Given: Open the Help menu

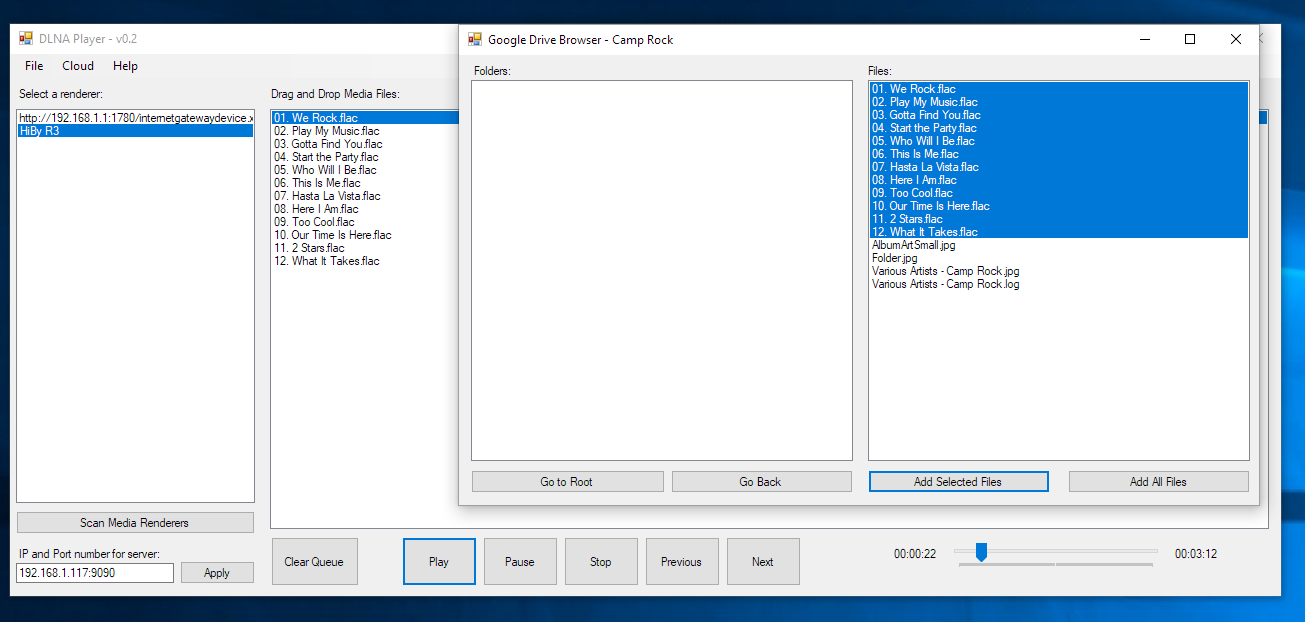Looking at the screenshot, I should point(125,66).
